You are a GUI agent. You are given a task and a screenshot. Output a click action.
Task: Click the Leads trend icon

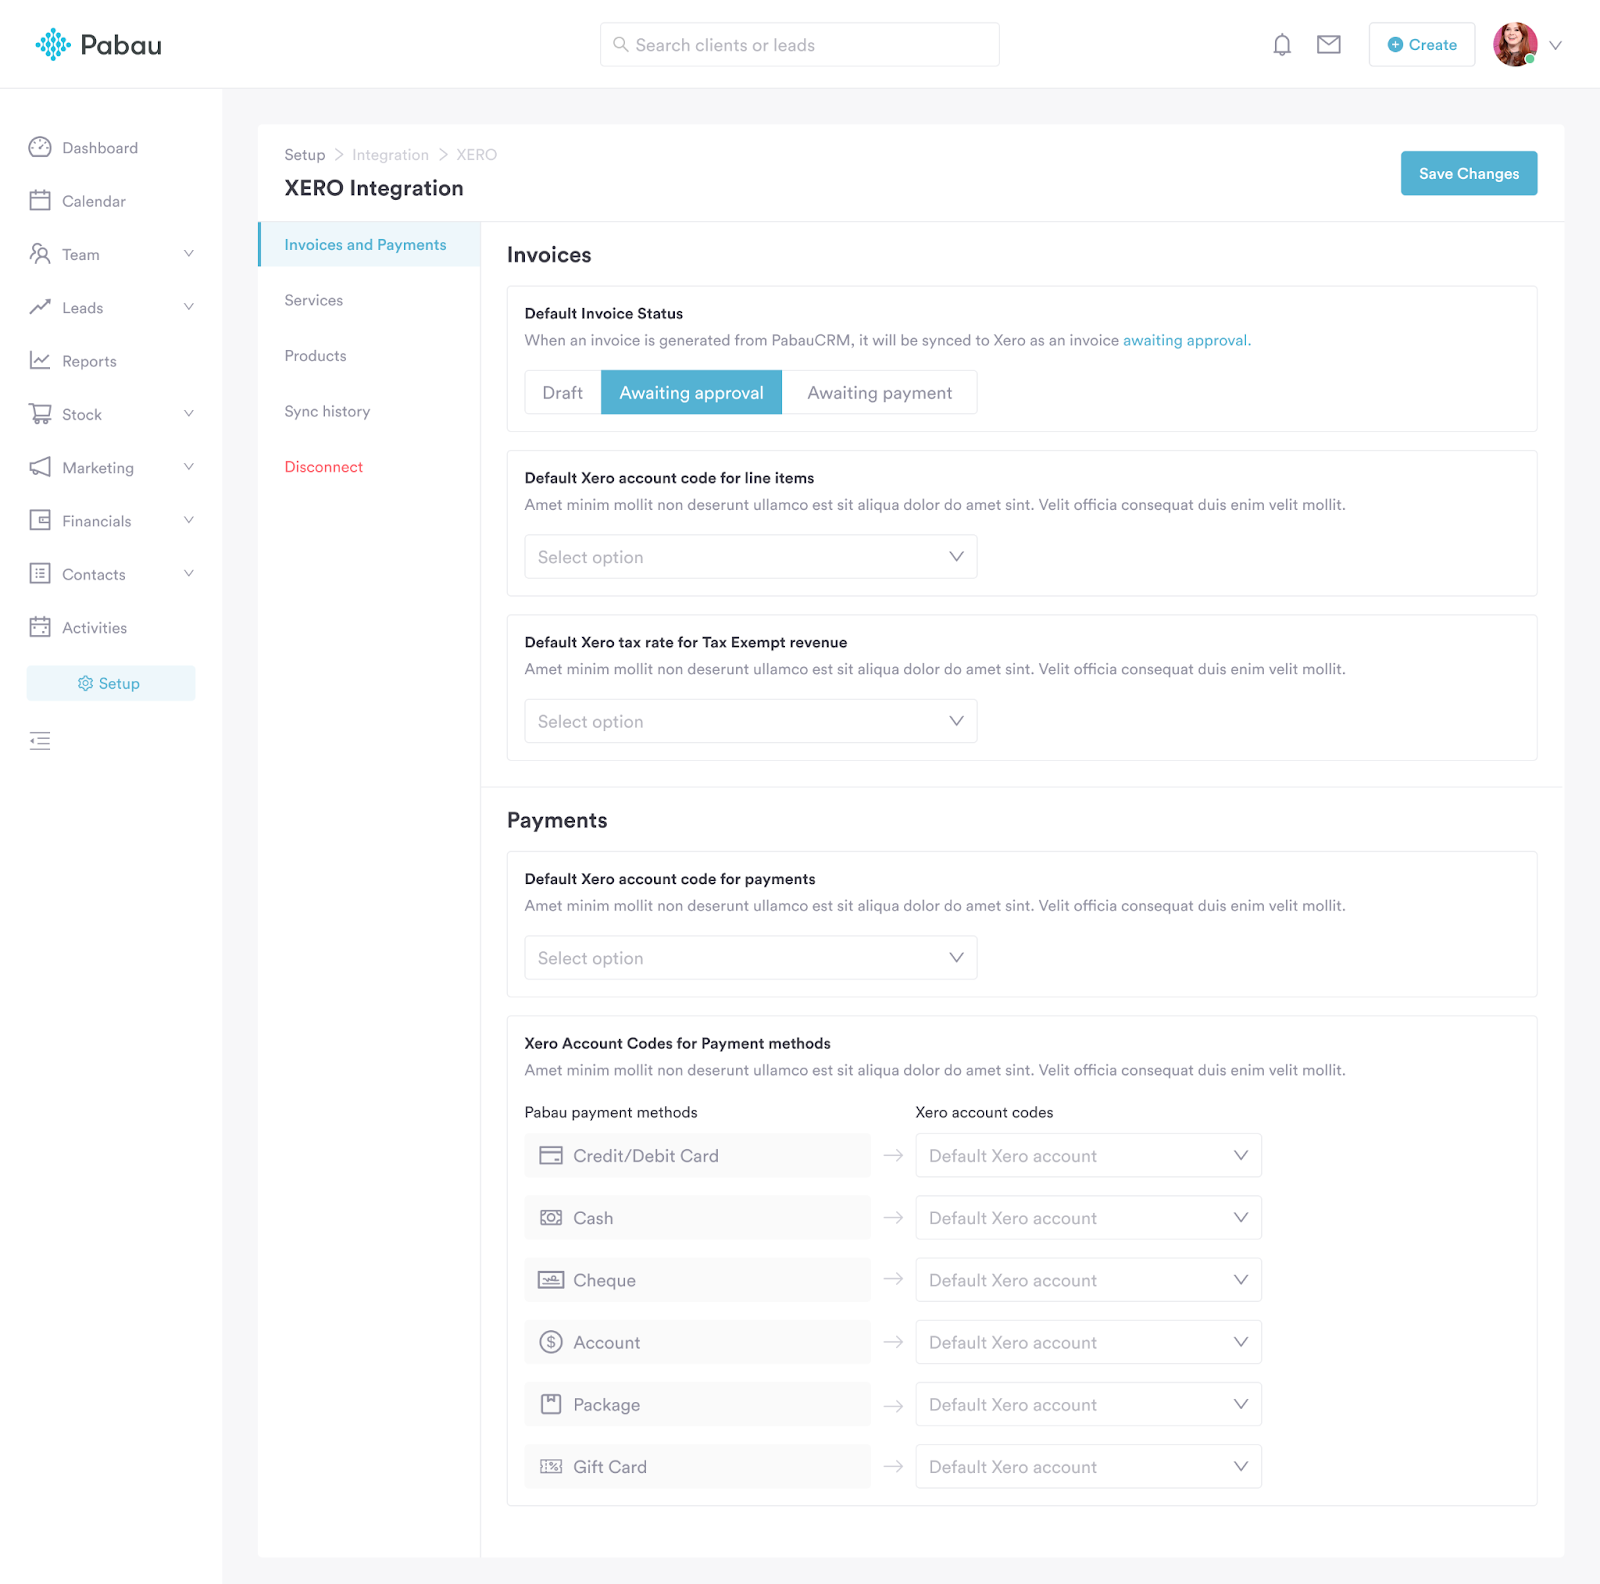click(40, 307)
